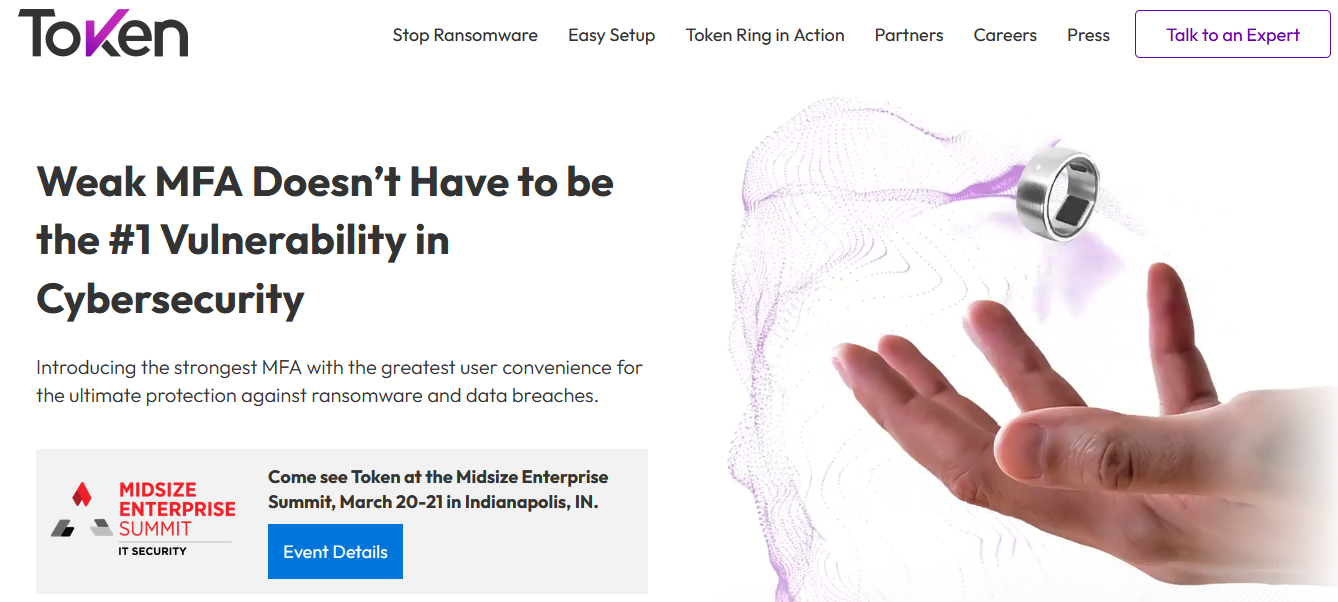Open the Careers page
This screenshot has height=602, width=1338.
click(x=1005, y=35)
